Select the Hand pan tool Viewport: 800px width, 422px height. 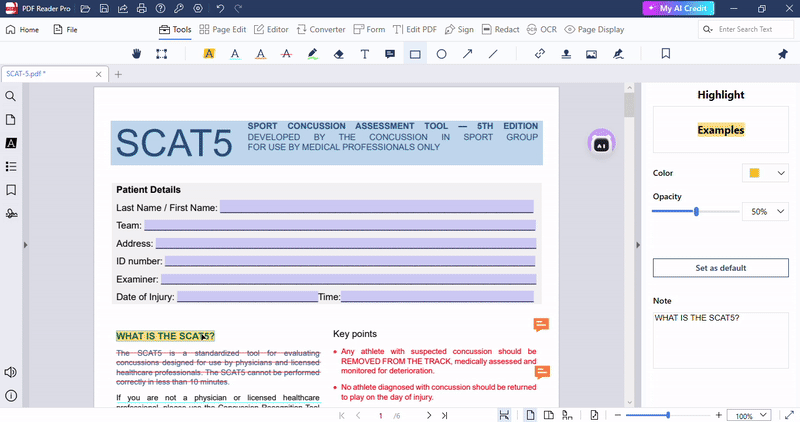tap(136, 54)
